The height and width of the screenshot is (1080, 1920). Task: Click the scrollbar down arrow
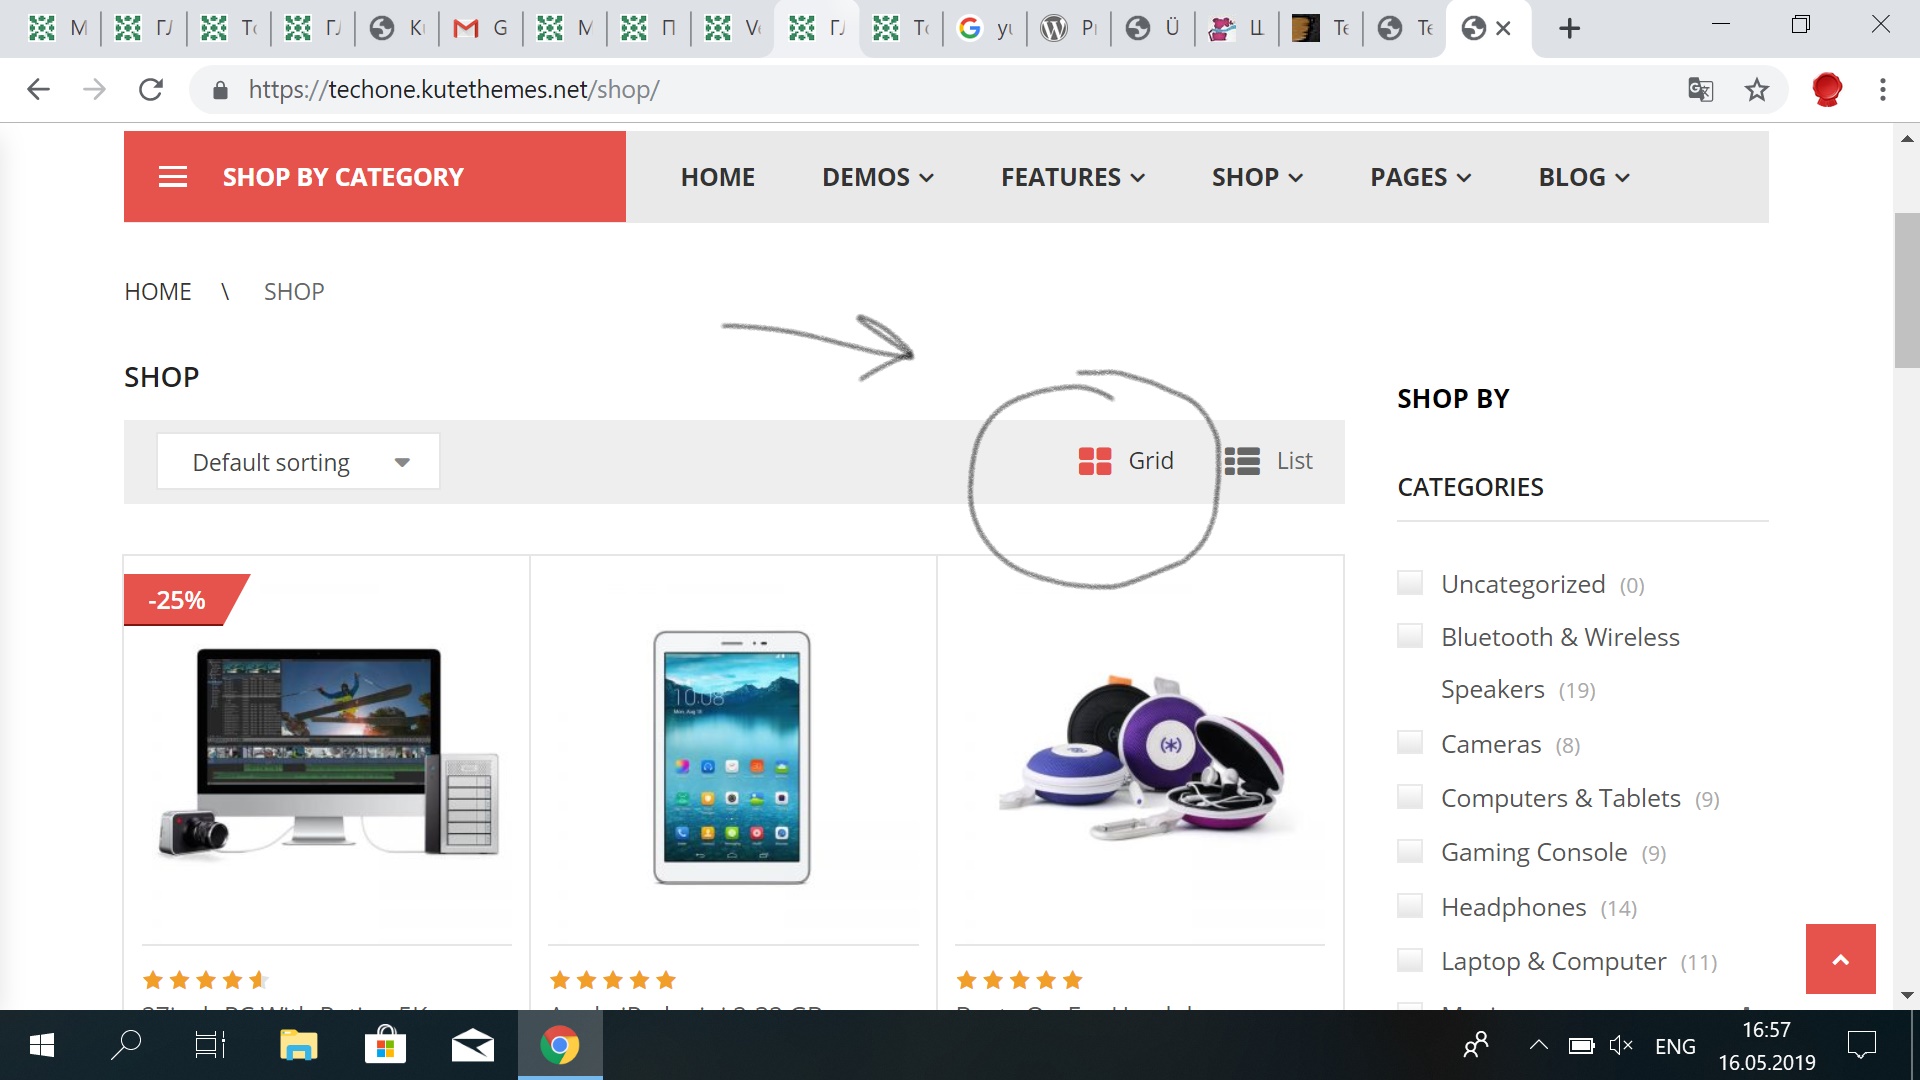(x=1907, y=995)
